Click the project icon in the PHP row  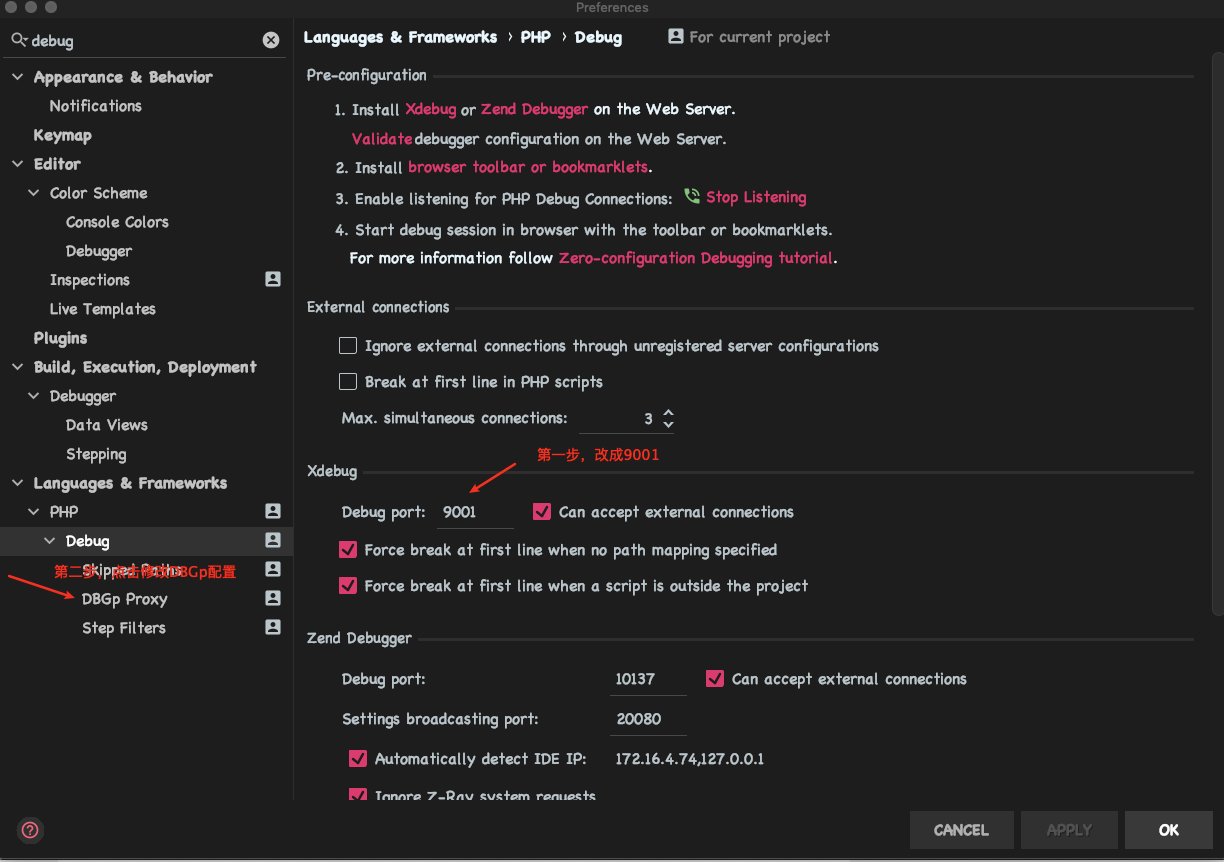click(273, 512)
